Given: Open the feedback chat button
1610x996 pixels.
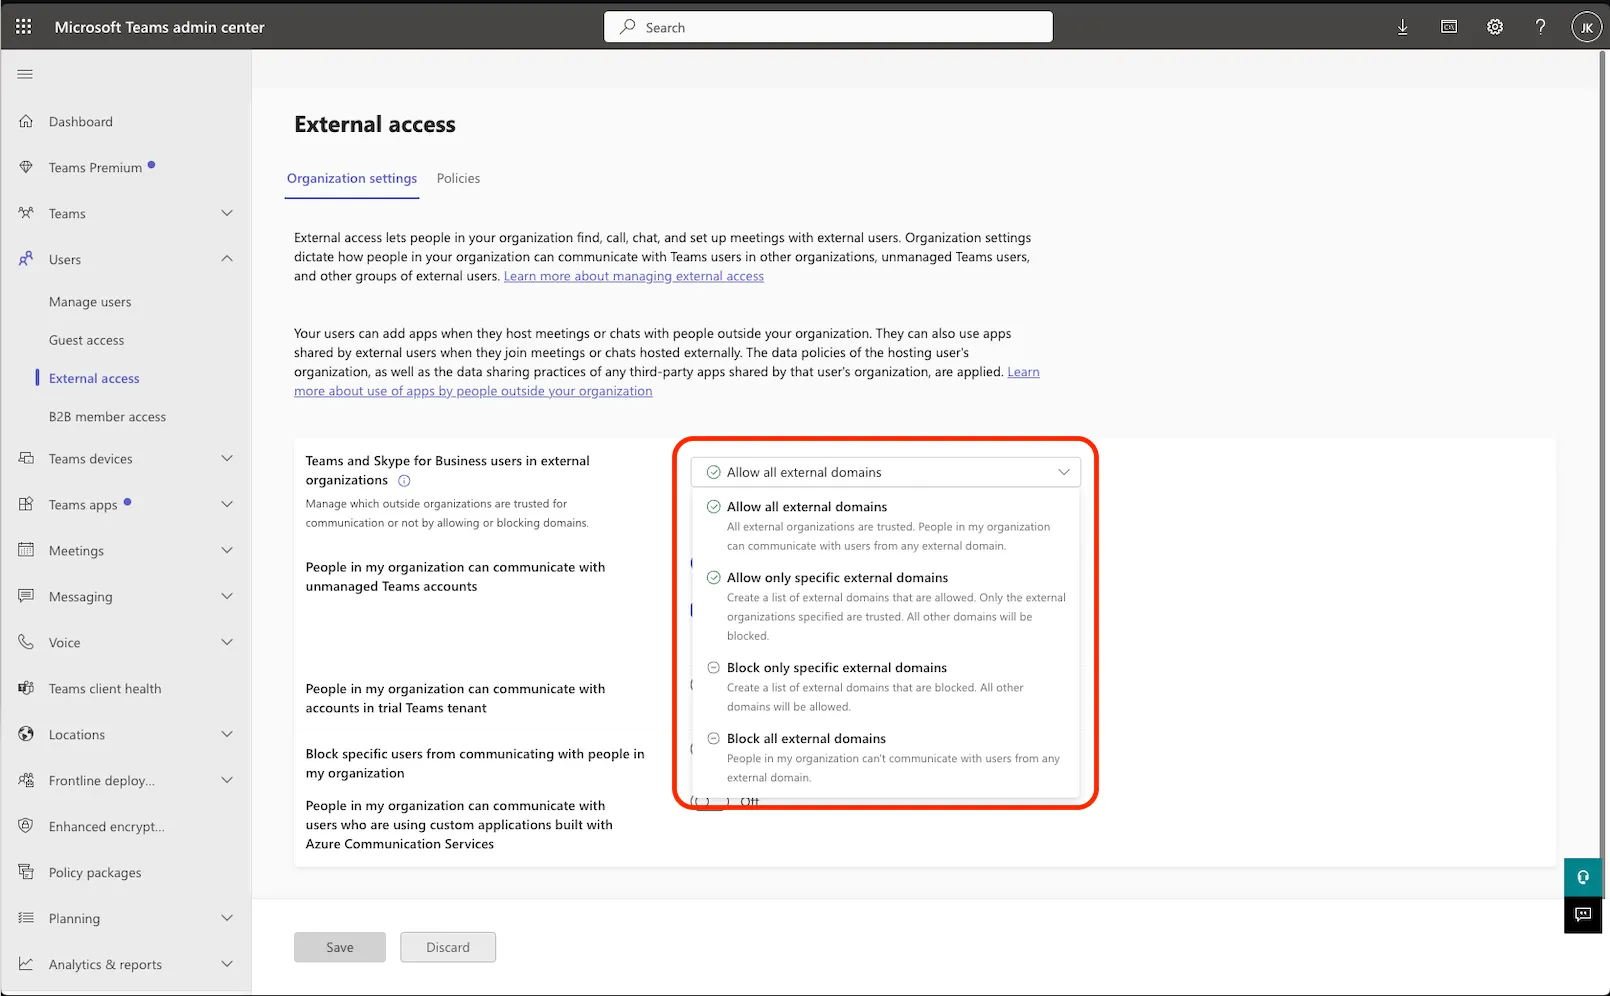Looking at the screenshot, I should tap(1583, 915).
